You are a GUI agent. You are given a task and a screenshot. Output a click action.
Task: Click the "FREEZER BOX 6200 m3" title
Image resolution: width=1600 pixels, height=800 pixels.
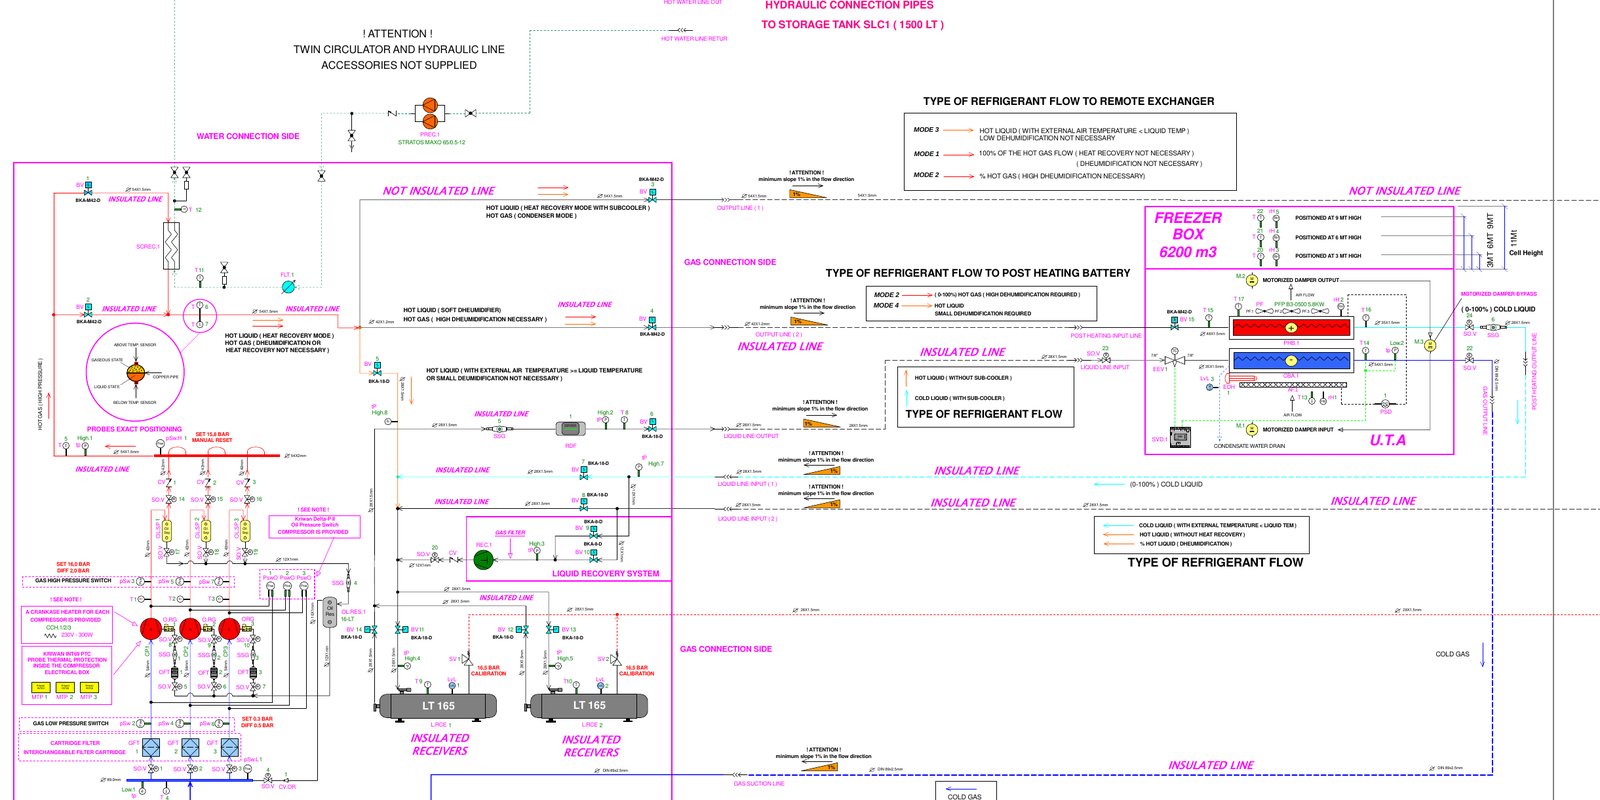tap(1188, 235)
